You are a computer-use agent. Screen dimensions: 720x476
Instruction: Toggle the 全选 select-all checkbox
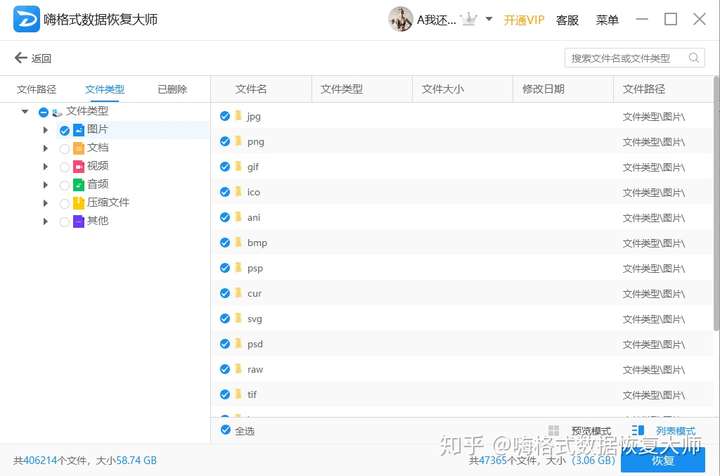225,430
